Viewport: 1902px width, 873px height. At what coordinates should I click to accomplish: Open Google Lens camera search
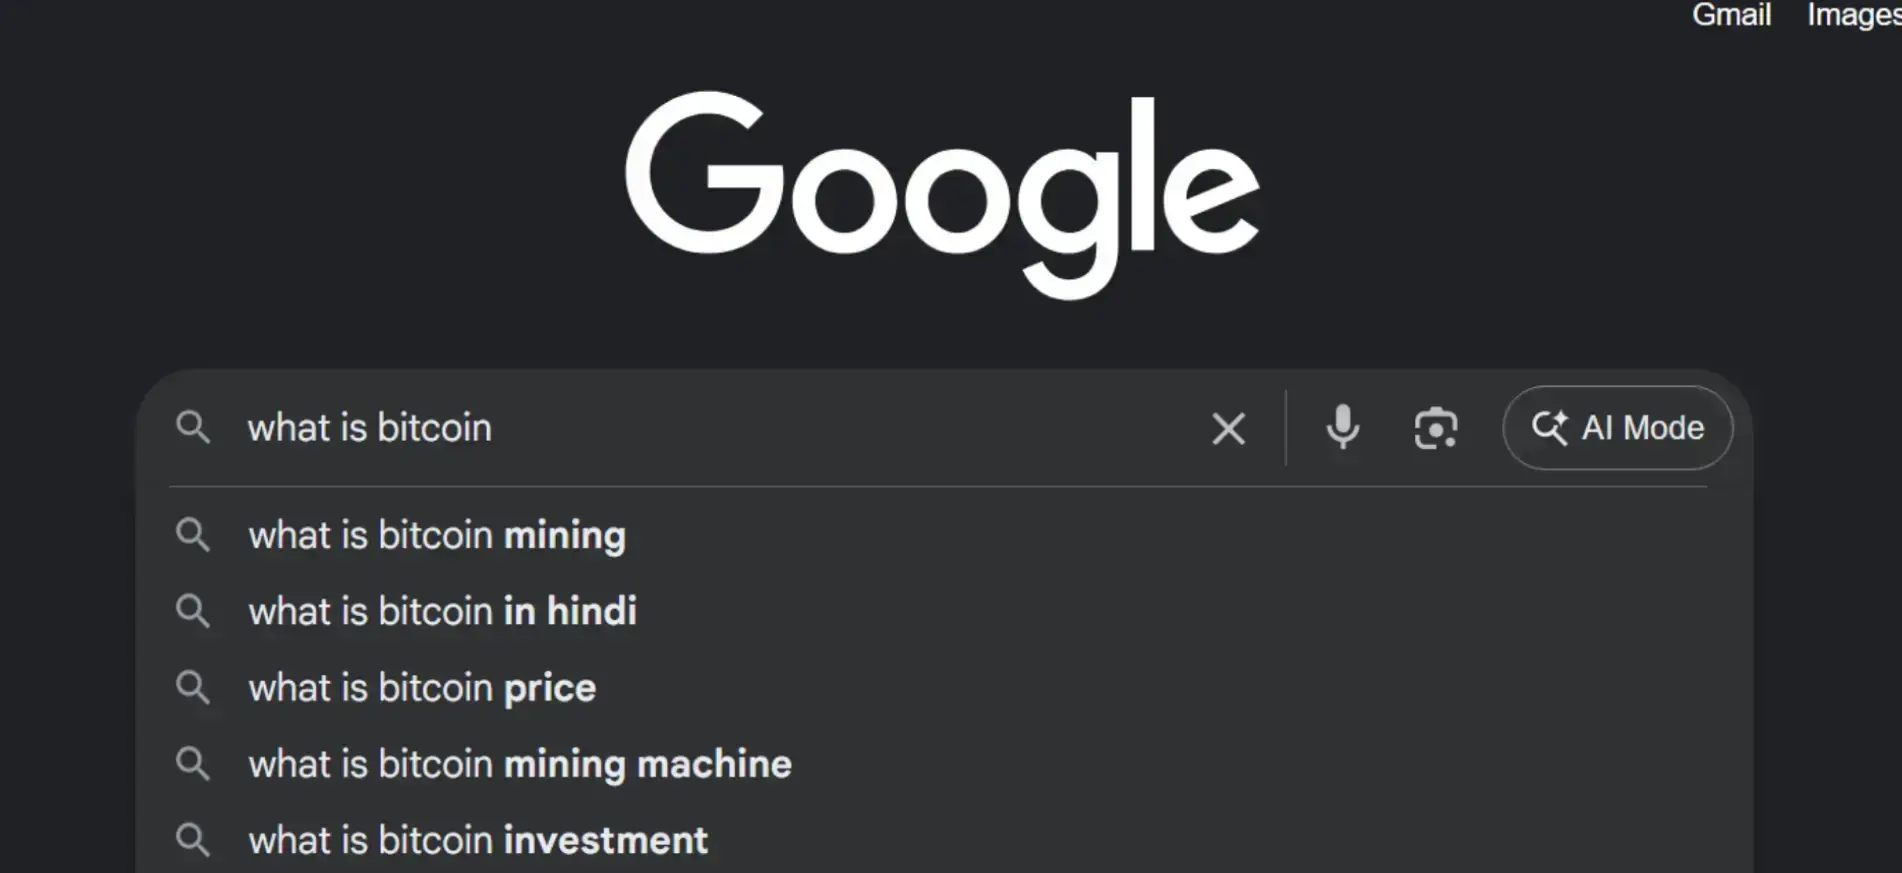point(1436,428)
